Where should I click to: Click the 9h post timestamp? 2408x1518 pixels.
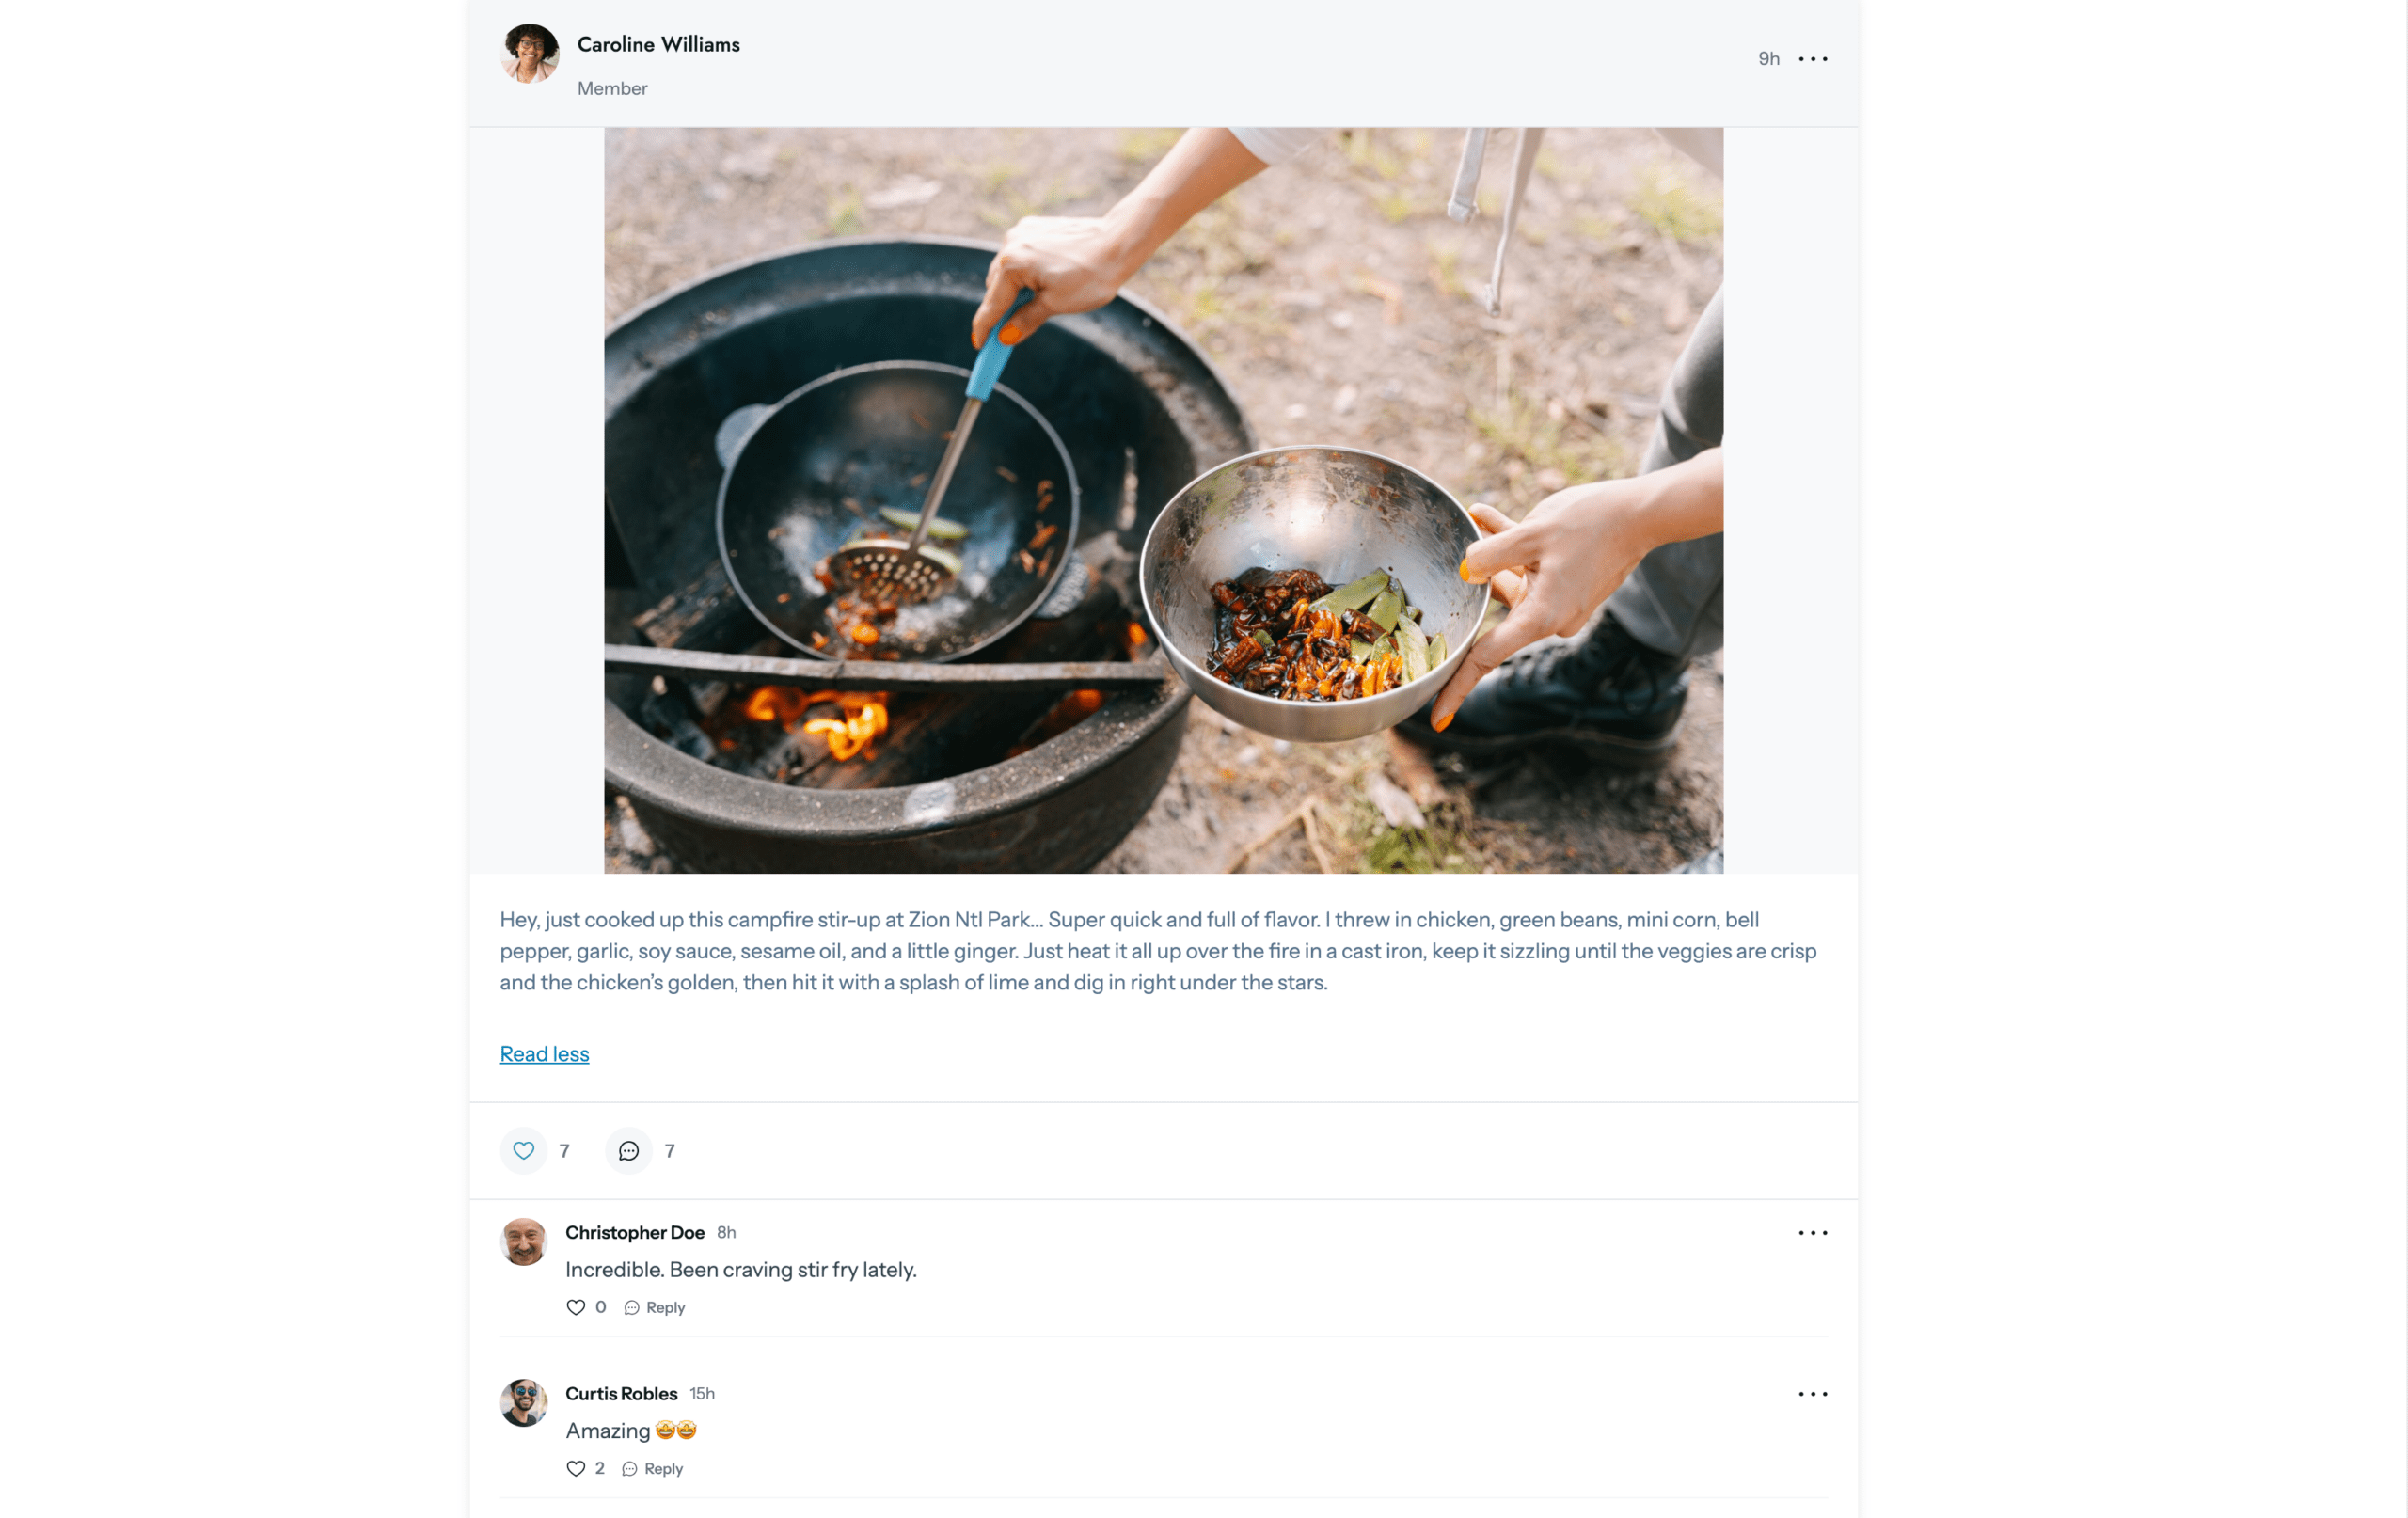(1768, 58)
